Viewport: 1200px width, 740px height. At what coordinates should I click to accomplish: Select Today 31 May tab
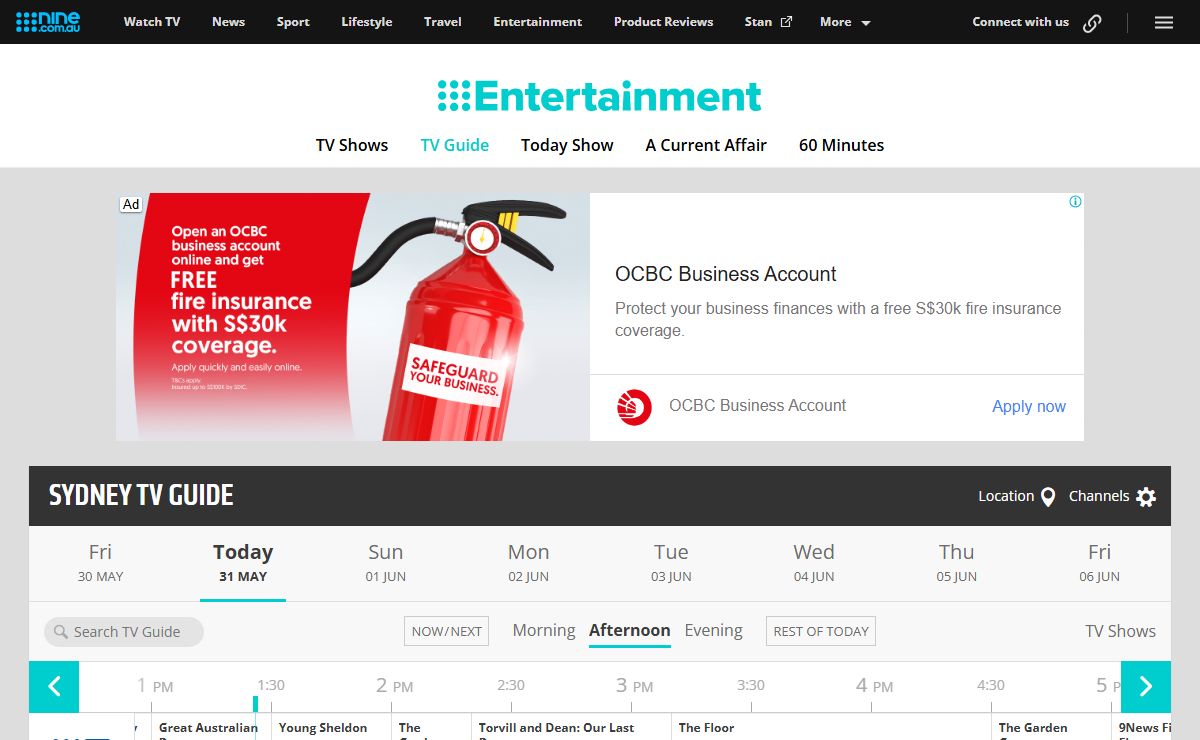(243, 563)
